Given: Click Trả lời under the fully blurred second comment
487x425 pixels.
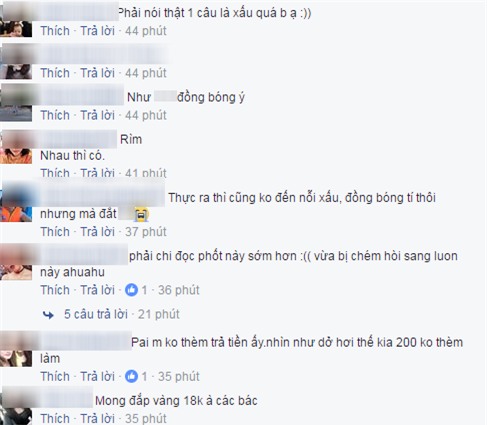Looking at the screenshot, I should pos(97,73).
